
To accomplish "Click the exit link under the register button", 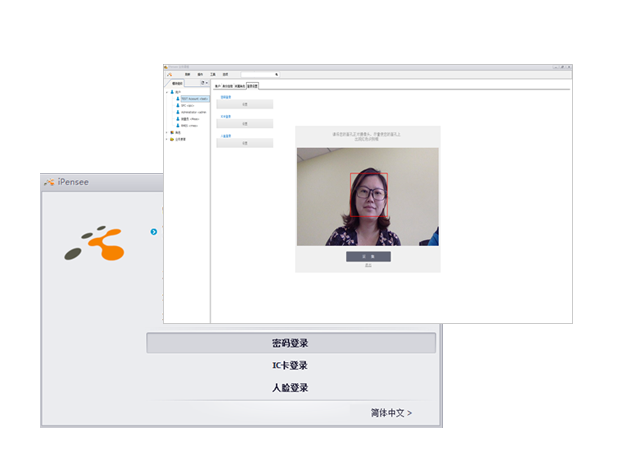I will (367, 265).
